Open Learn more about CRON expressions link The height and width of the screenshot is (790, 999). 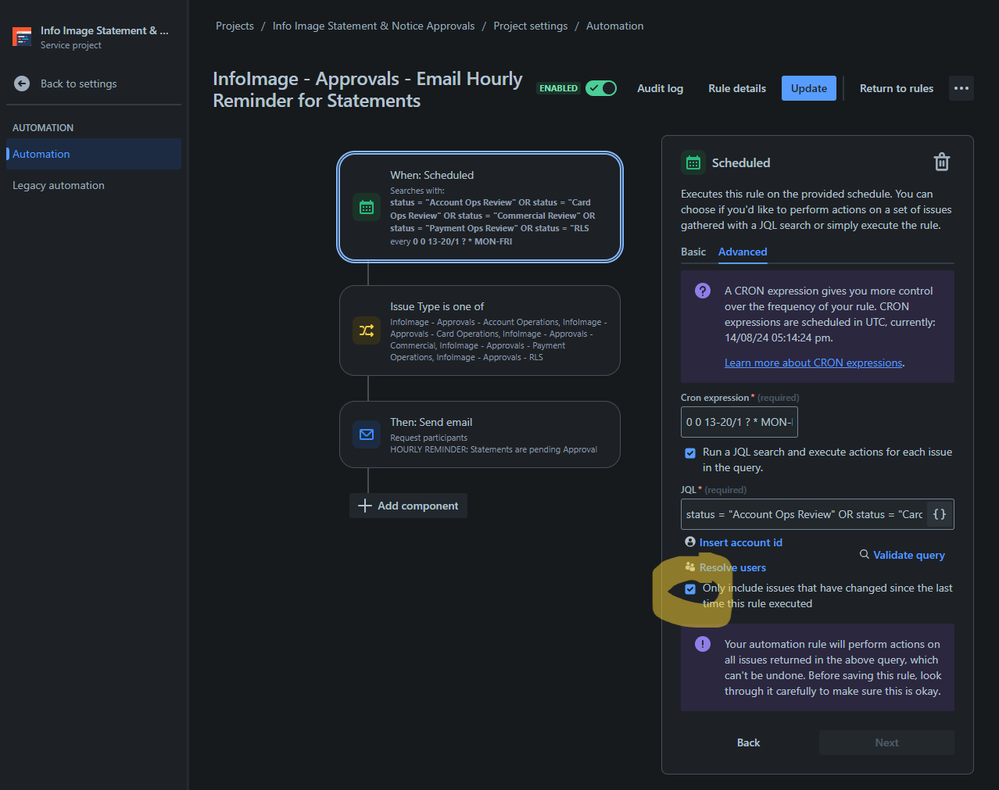point(813,363)
